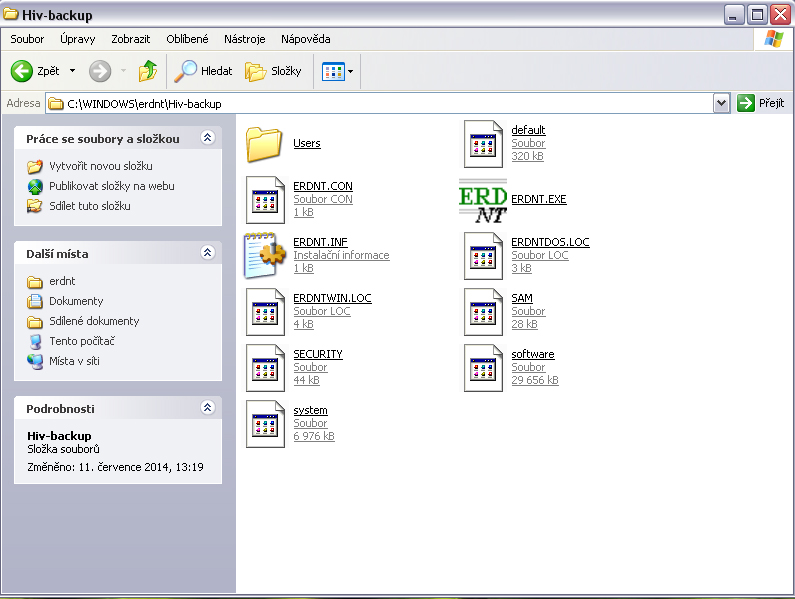Open Hledat search magnifier
This screenshot has height=599, width=795.
186,71
